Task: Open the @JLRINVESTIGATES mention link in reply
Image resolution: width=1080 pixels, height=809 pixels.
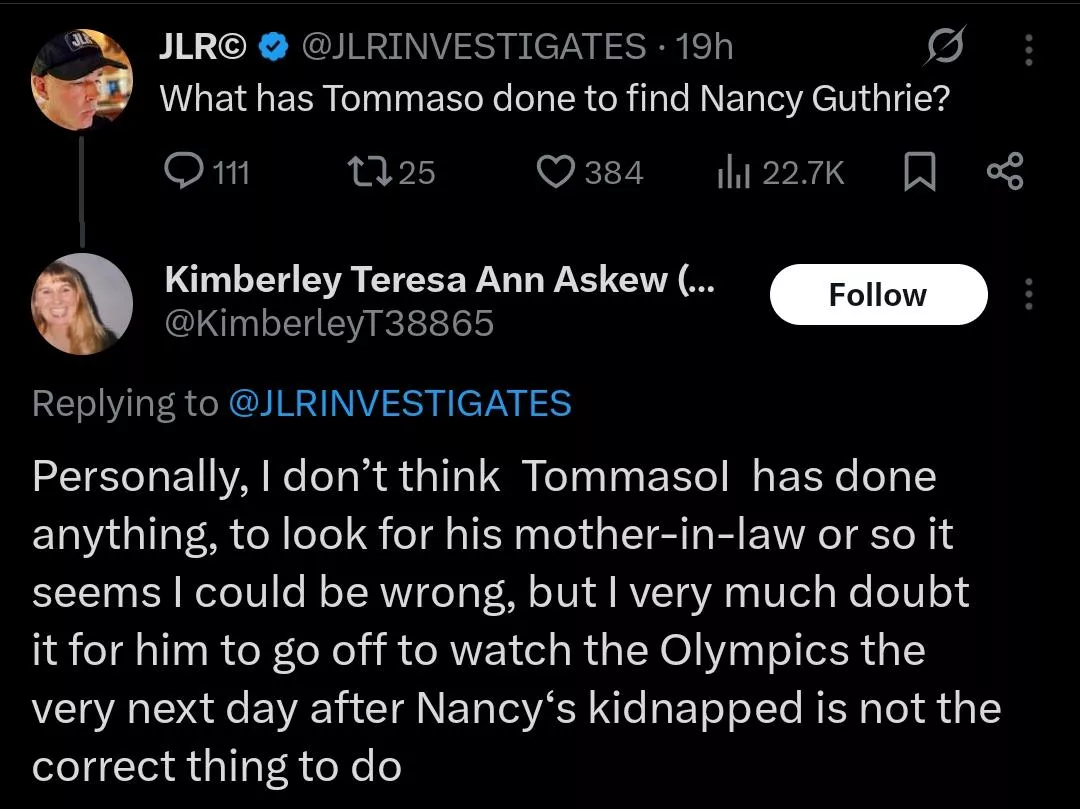Action: (x=400, y=403)
